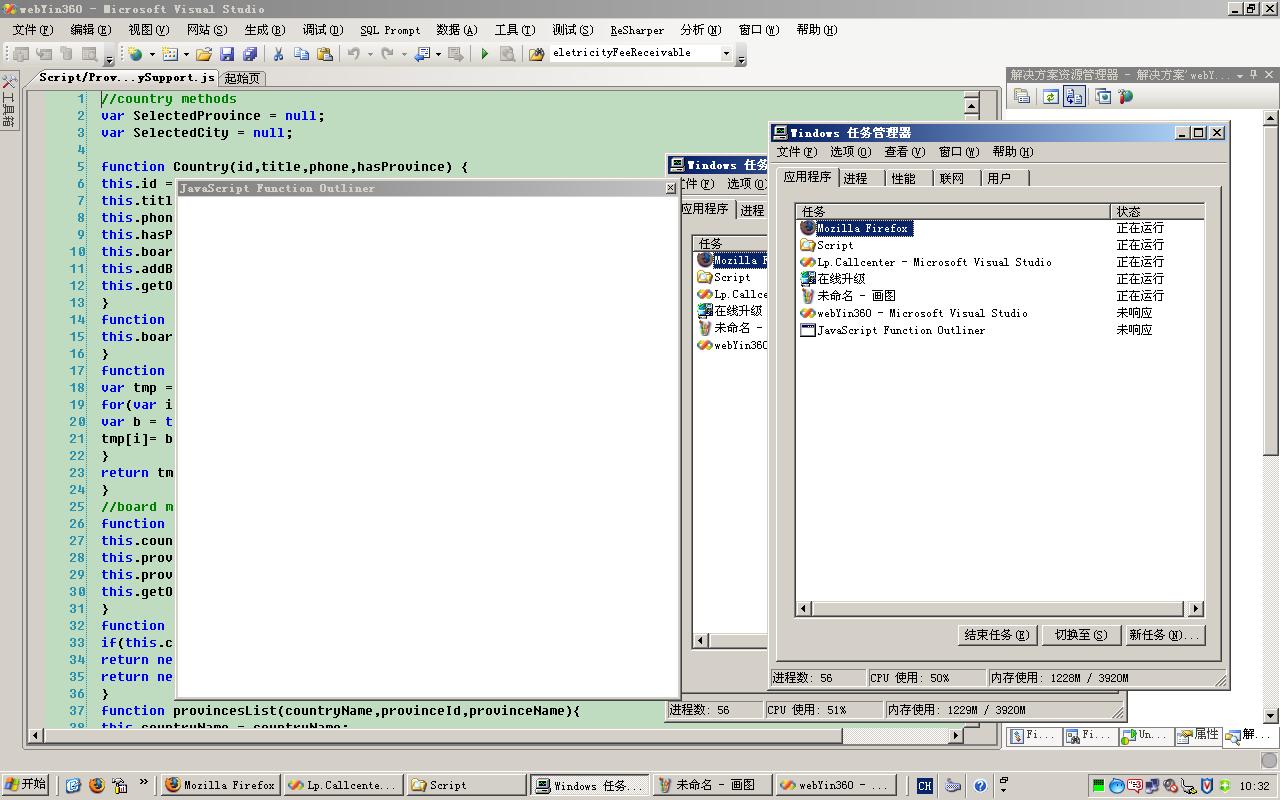This screenshot has height=800, width=1280.
Task: Click the Properties icon in Solution Explorer
Action: (1022, 97)
